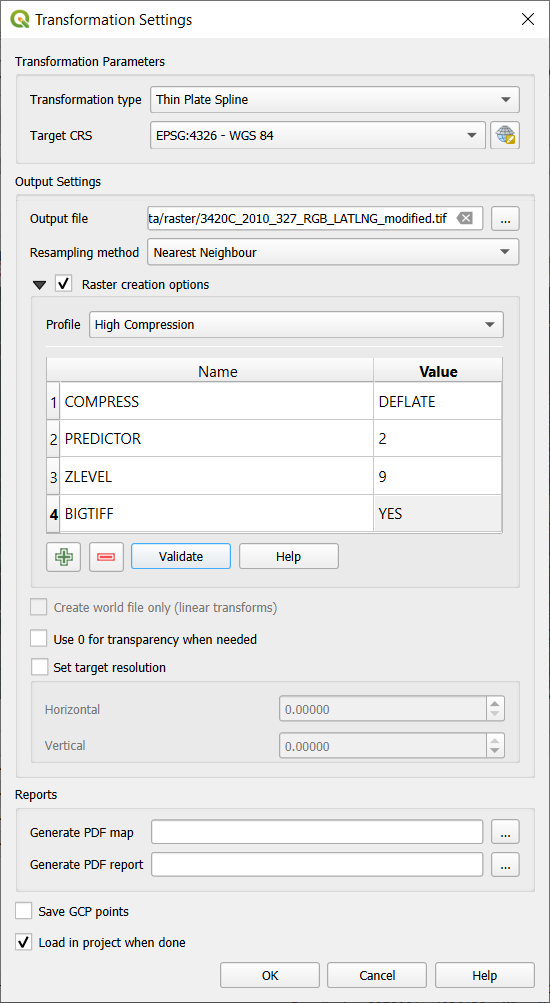Remove the selected creation option row
This screenshot has width=550, height=1003.
pyautogui.click(x=106, y=557)
